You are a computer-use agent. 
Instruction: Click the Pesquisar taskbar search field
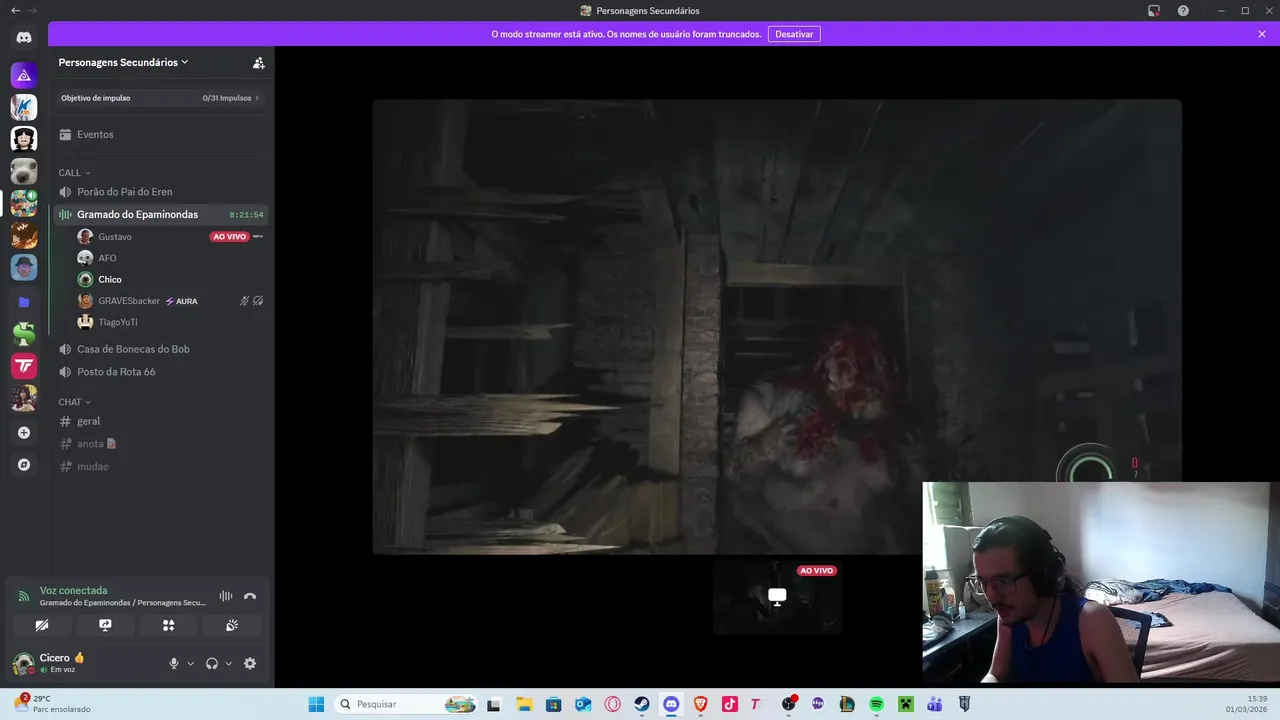point(407,704)
